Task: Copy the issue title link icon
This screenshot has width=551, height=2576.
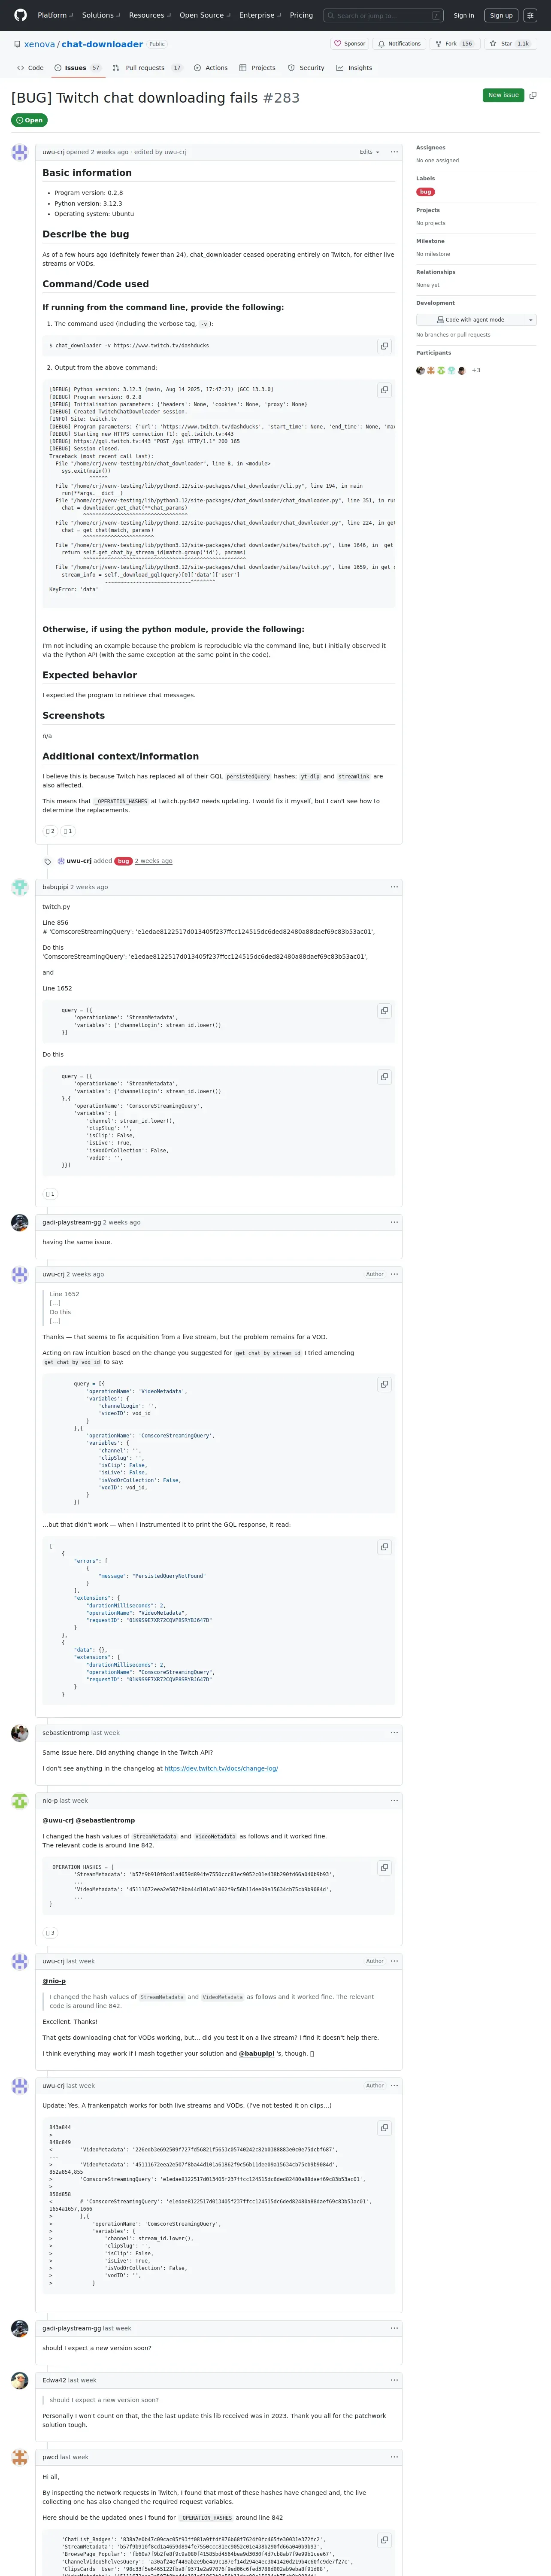Action: tap(533, 95)
